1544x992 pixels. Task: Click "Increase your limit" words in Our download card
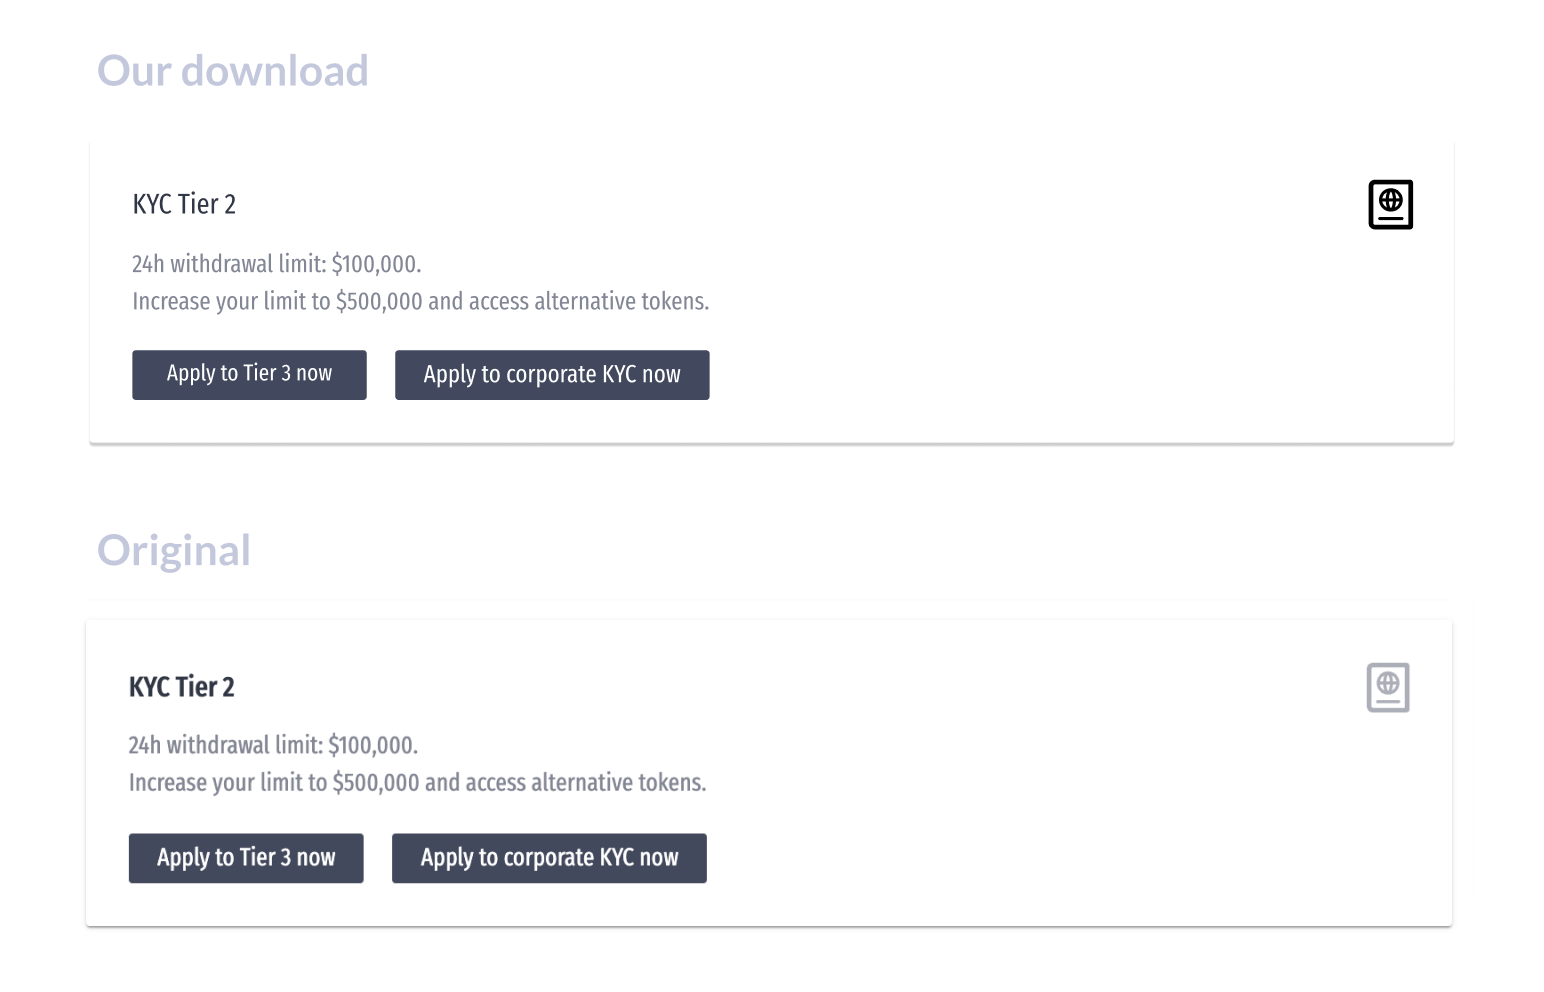[x=219, y=302]
